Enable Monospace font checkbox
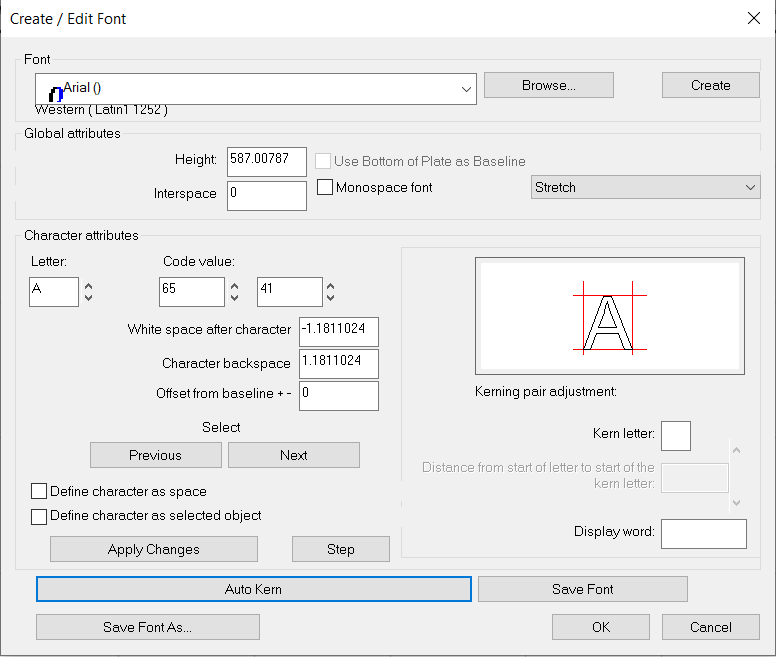The height and width of the screenshot is (657, 776). coord(325,187)
